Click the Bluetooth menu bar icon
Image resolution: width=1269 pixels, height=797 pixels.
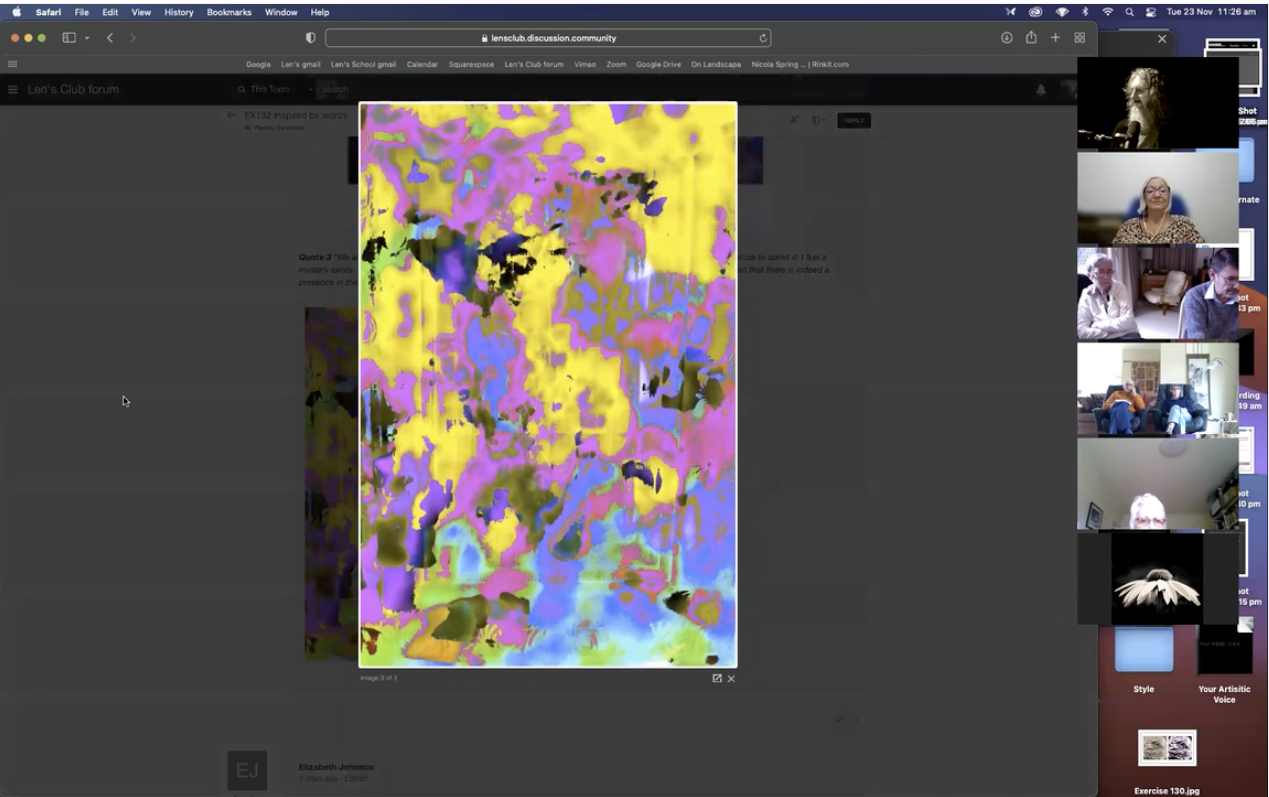(x=1085, y=12)
